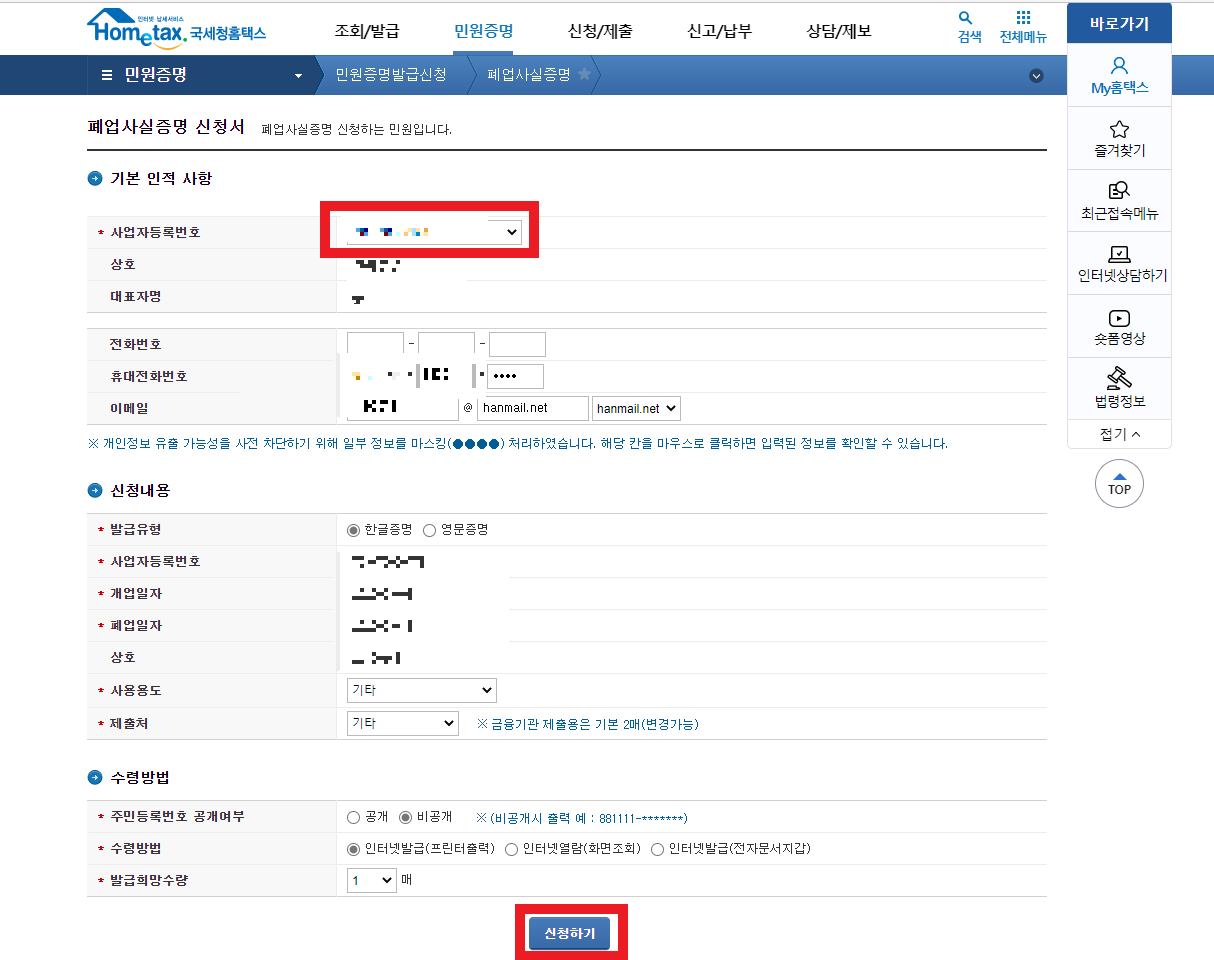Click first 전화번호 input box
Screen dimensions: 1214x960
click(375, 344)
